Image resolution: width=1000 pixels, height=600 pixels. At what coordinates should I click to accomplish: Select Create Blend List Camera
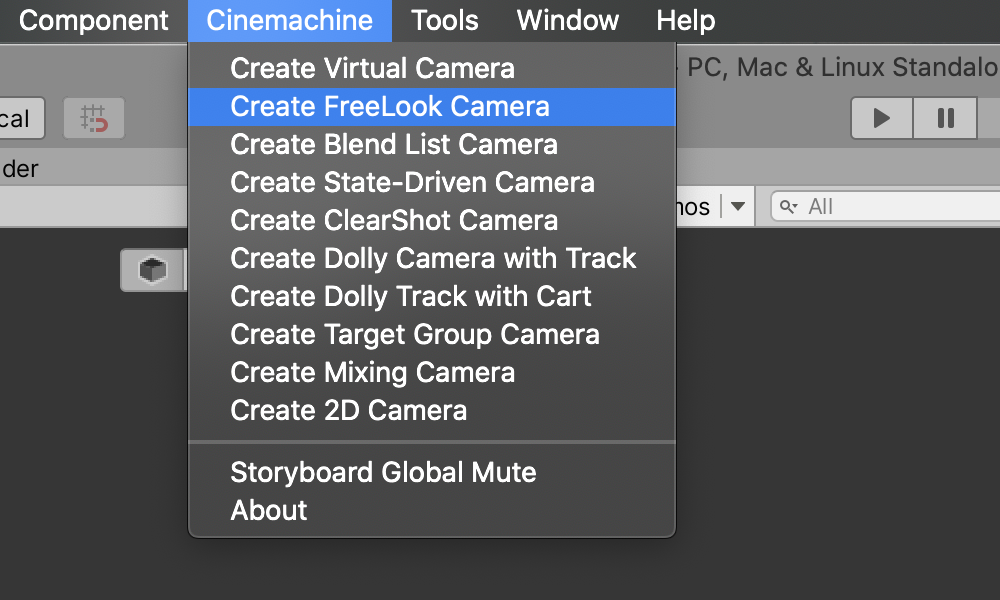tap(394, 145)
